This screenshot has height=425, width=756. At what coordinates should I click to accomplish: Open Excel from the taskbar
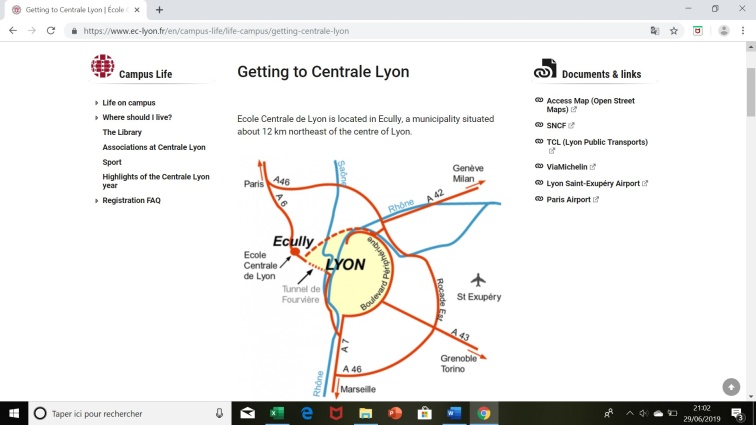pyautogui.click(x=277, y=413)
